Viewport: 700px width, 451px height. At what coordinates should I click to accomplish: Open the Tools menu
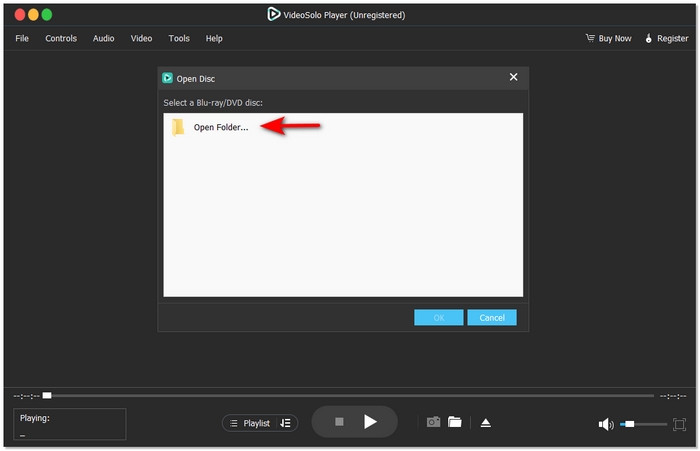pos(179,38)
